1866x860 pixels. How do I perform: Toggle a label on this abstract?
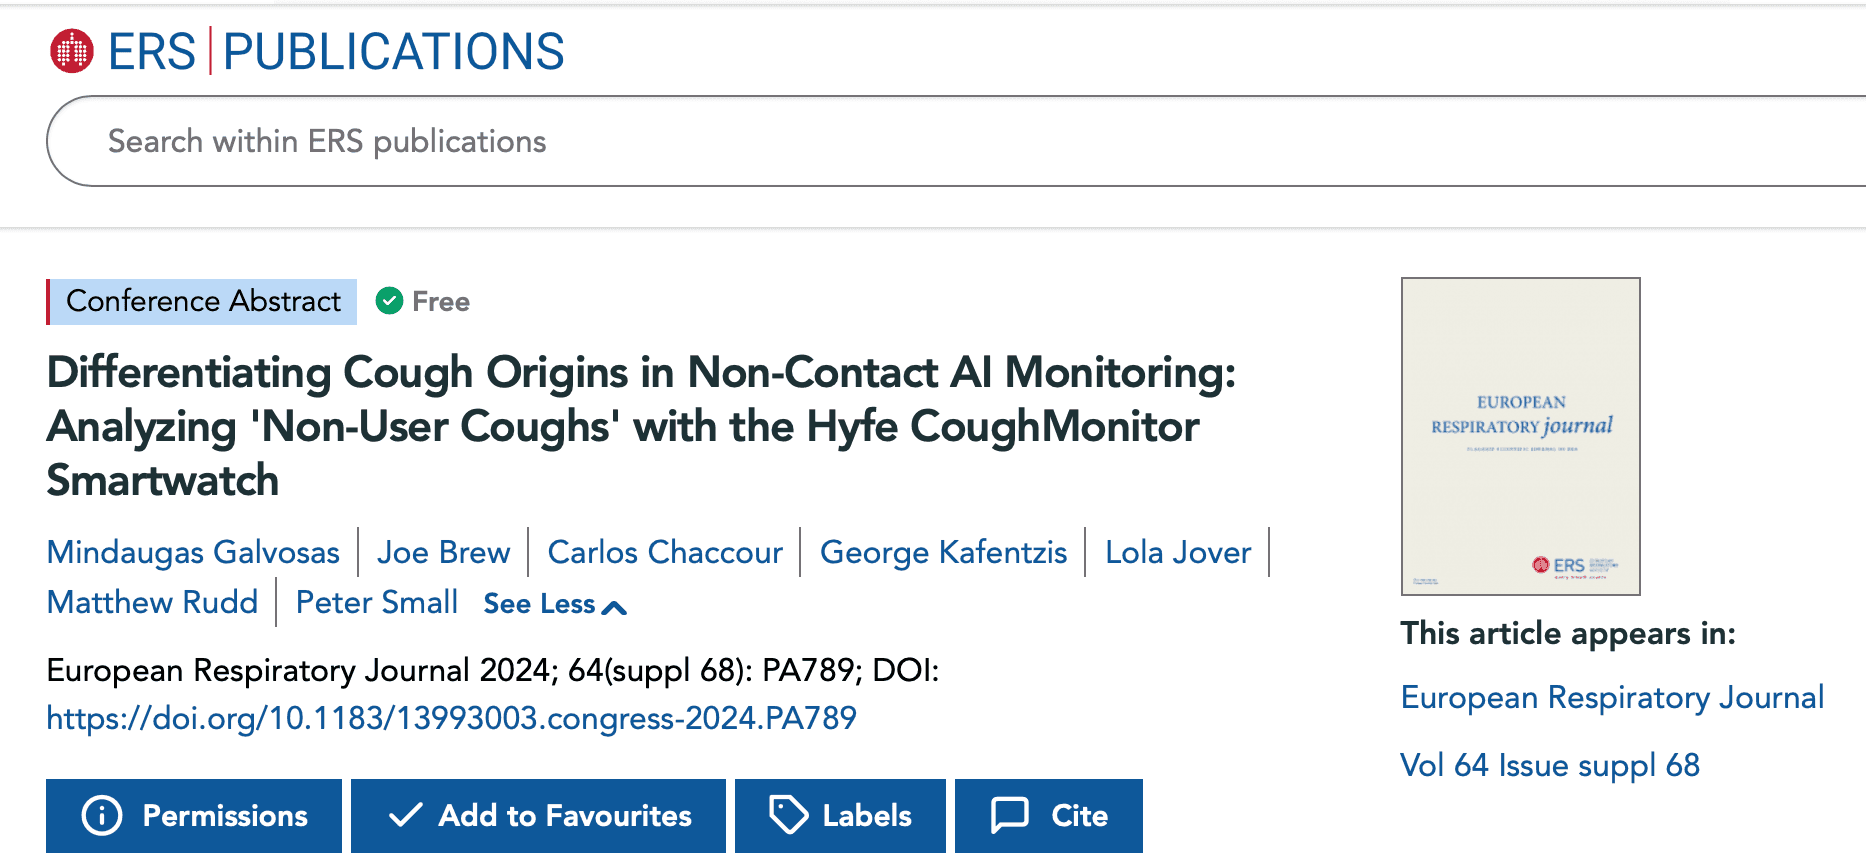839,815
